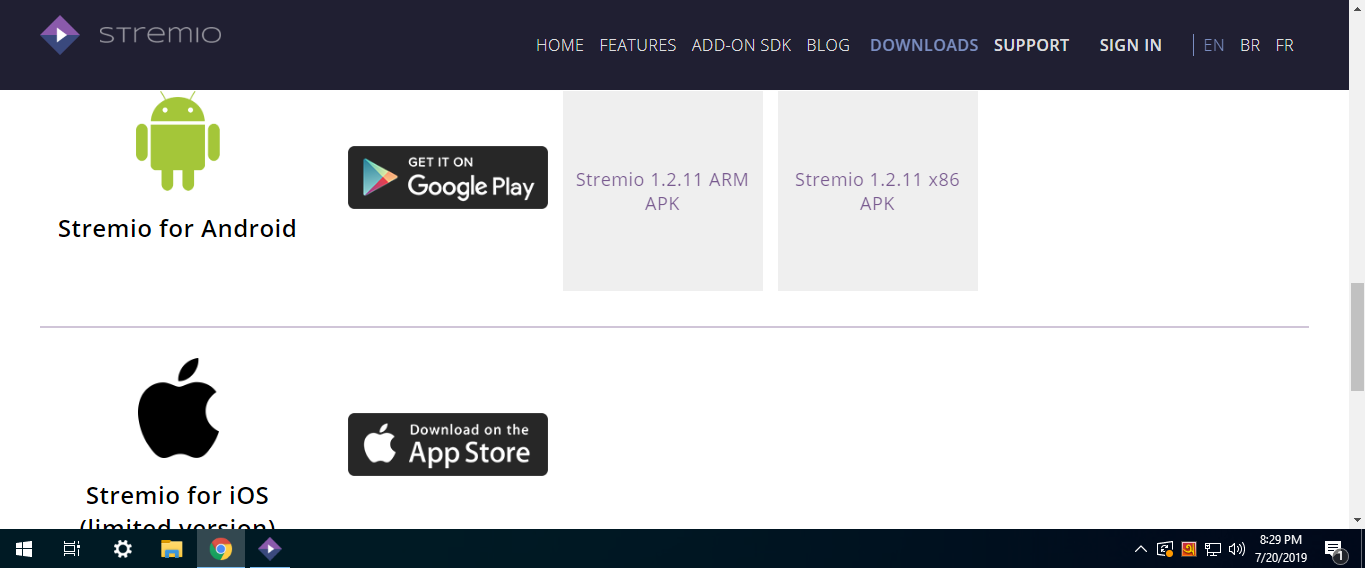Click the volume speaker tray icon
Viewport: 1365px width, 568px height.
click(1237, 549)
